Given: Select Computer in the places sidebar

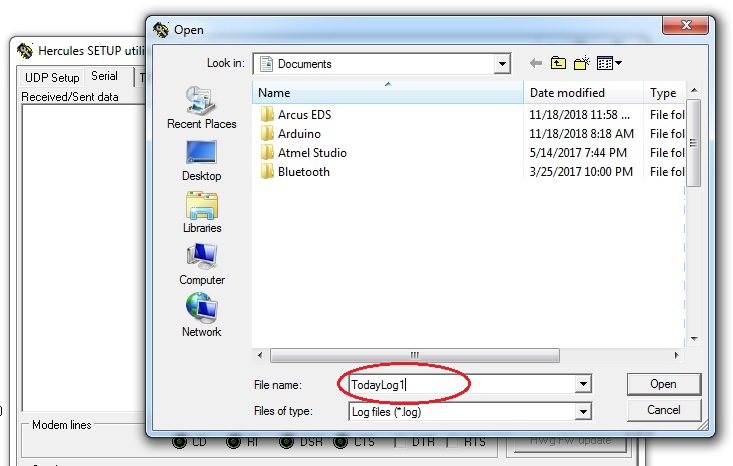Looking at the screenshot, I should pyautogui.click(x=202, y=265).
